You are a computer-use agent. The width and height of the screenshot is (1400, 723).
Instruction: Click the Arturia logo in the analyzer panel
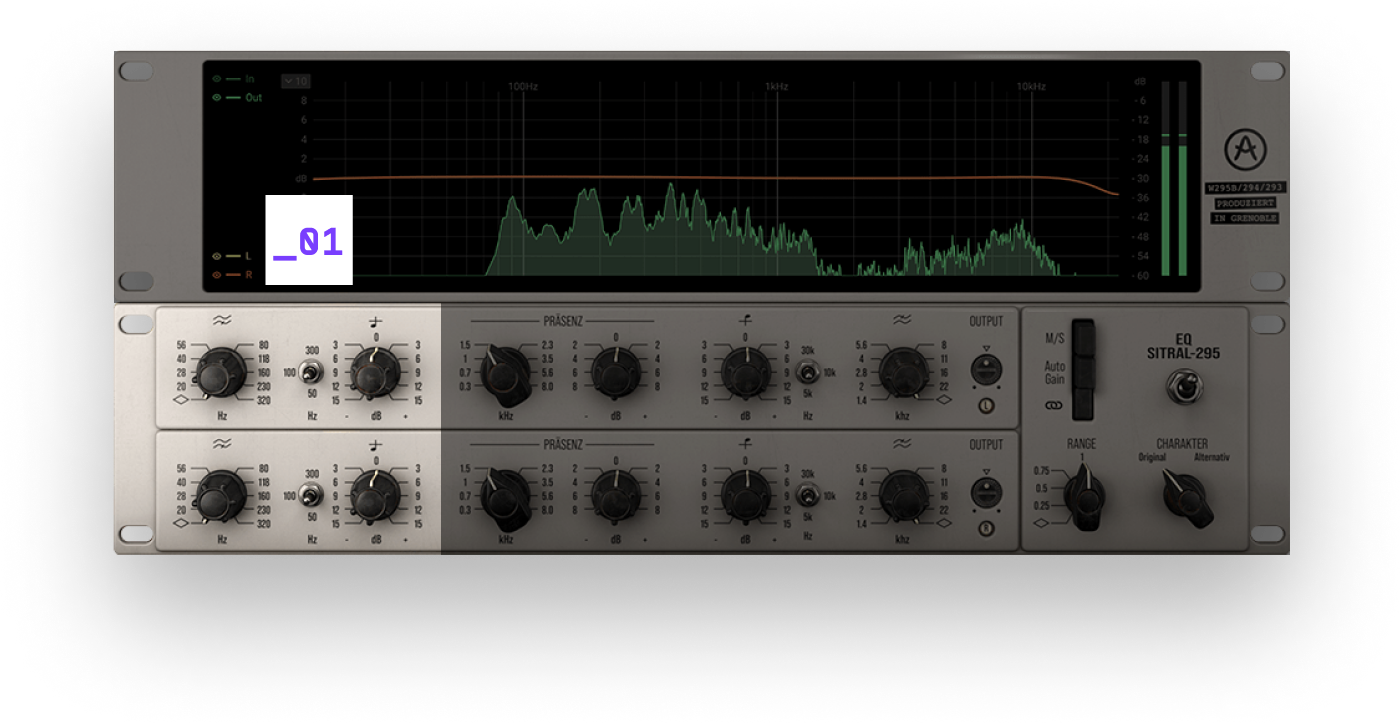(1245, 151)
